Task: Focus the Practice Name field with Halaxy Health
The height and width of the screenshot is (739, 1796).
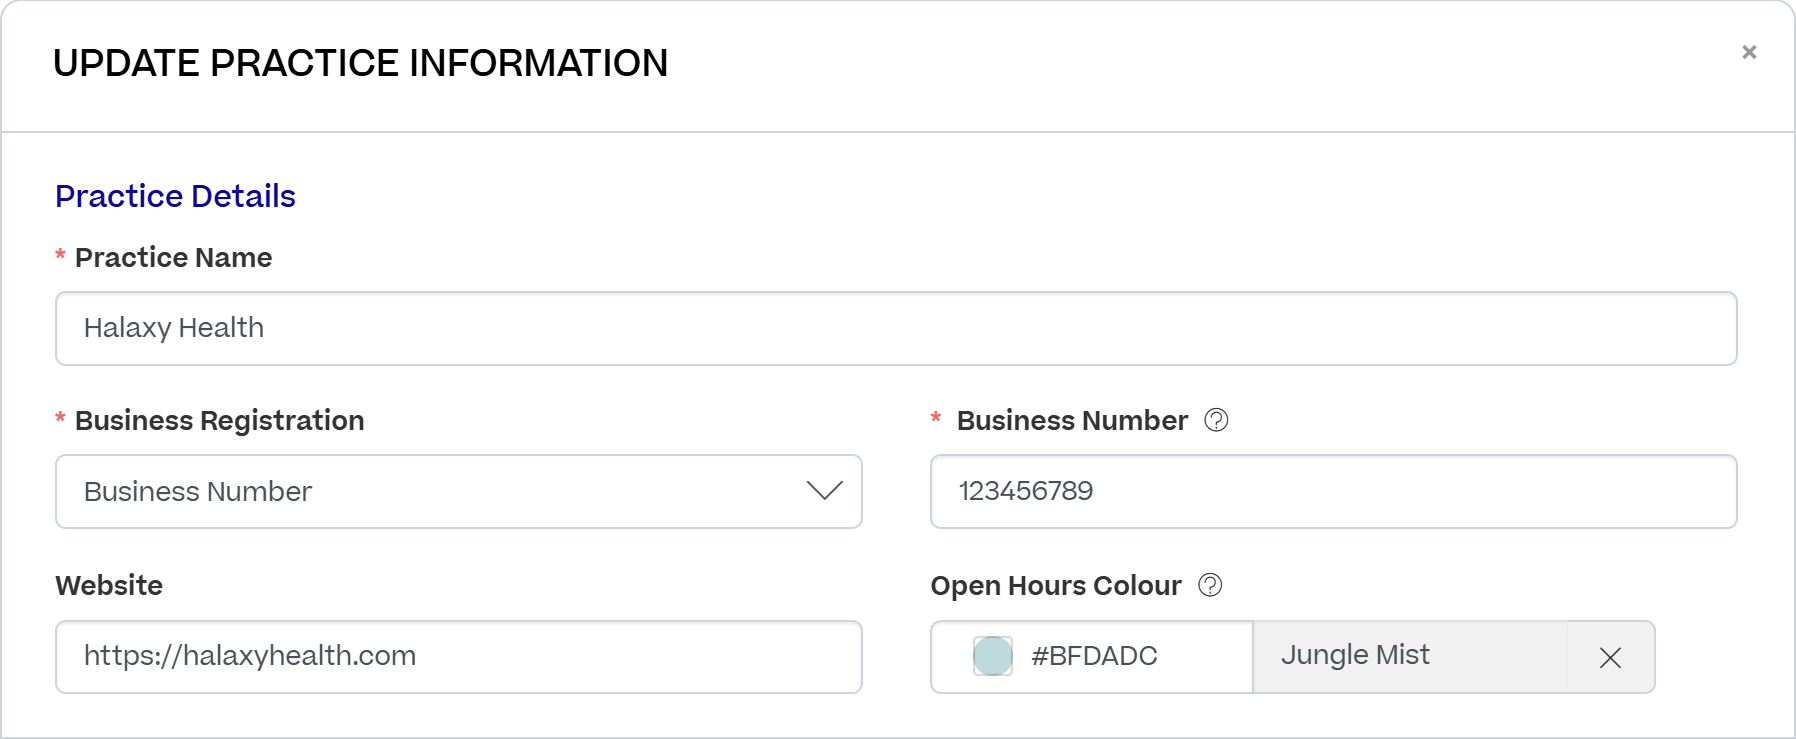Action: coord(895,328)
